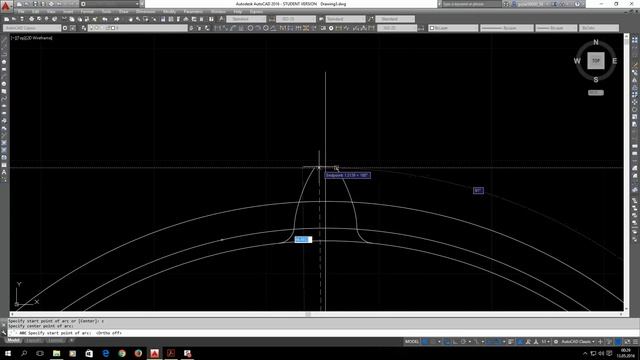Open the Modify menu
The height and width of the screenshot is (360, 640).
[169, 12]
